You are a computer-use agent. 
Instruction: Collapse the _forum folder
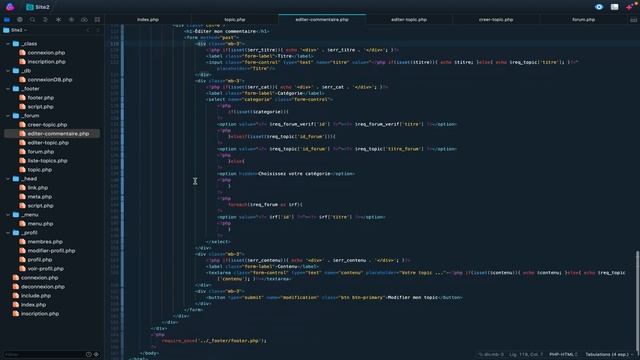click(8, 116)
